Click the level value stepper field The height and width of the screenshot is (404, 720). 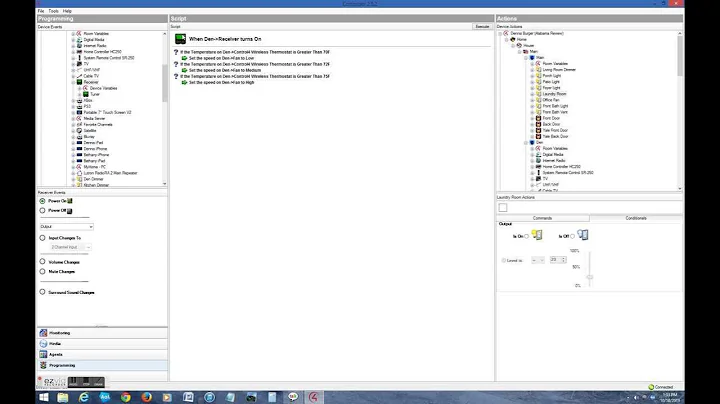coord(558,260)
